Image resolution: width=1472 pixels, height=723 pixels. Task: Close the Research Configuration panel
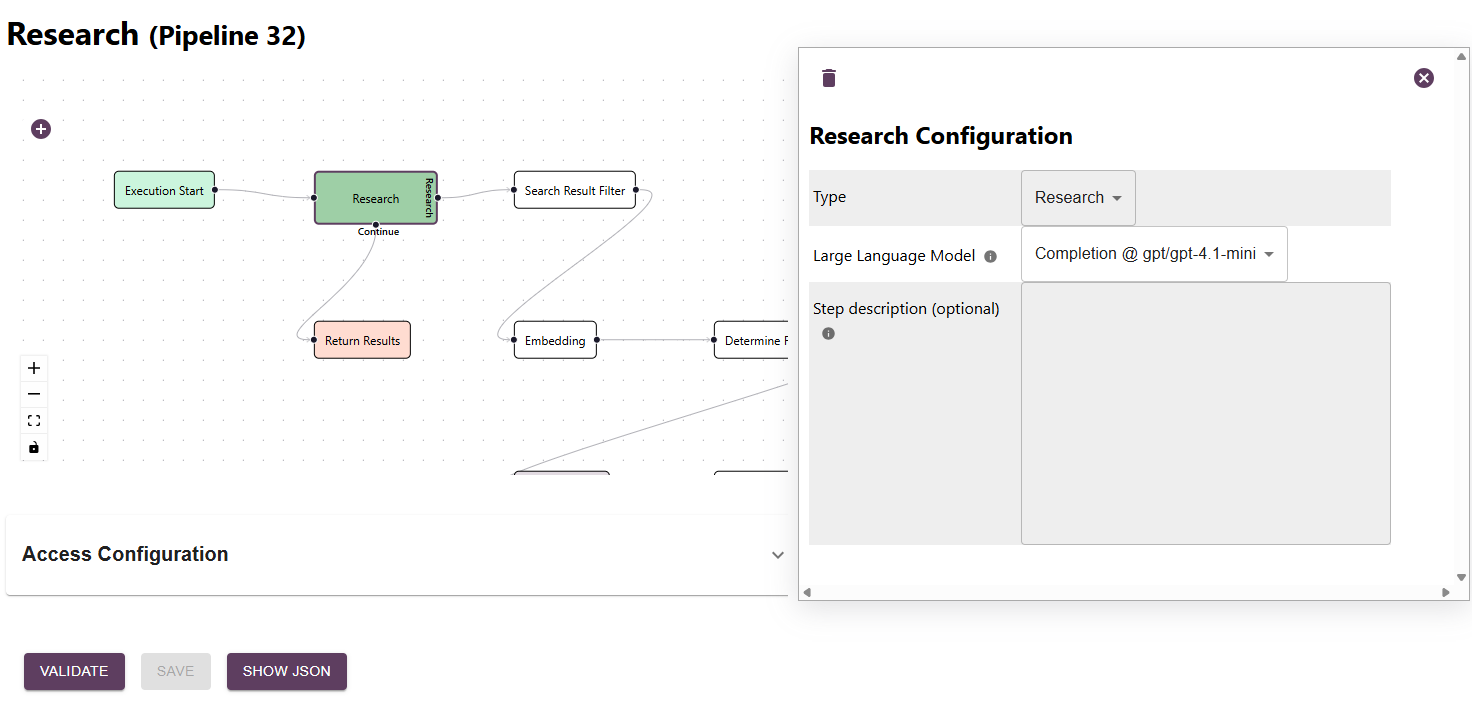click(1423, 78)
